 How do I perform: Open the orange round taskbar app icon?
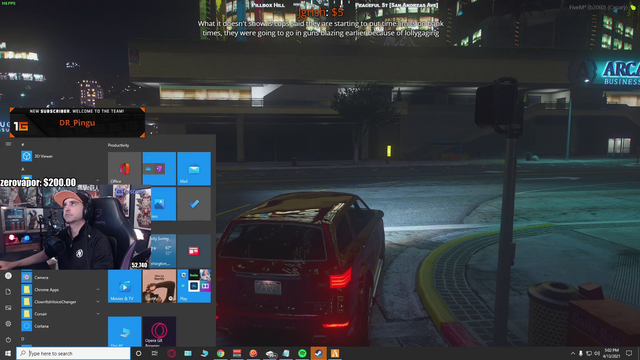(x=253, y=353)
